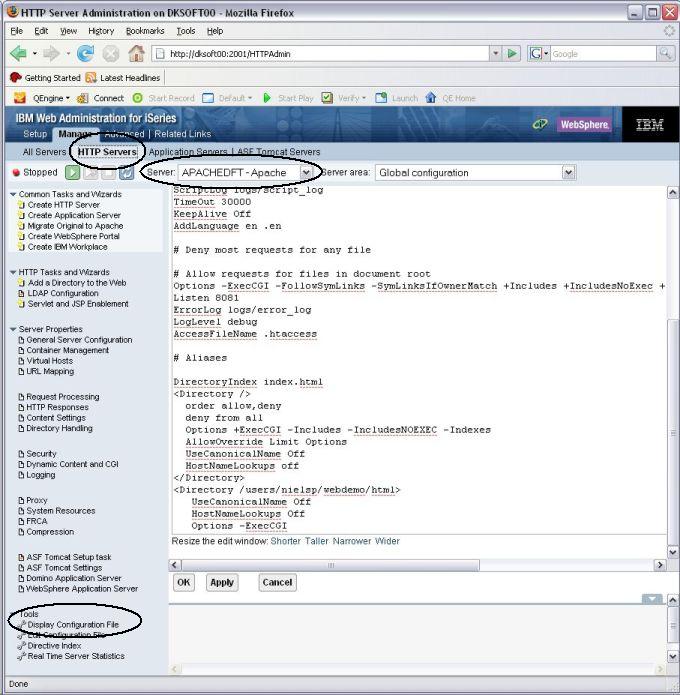Switch to the Setup tab
Screen dimensions: 680x695
click(35, 134)
